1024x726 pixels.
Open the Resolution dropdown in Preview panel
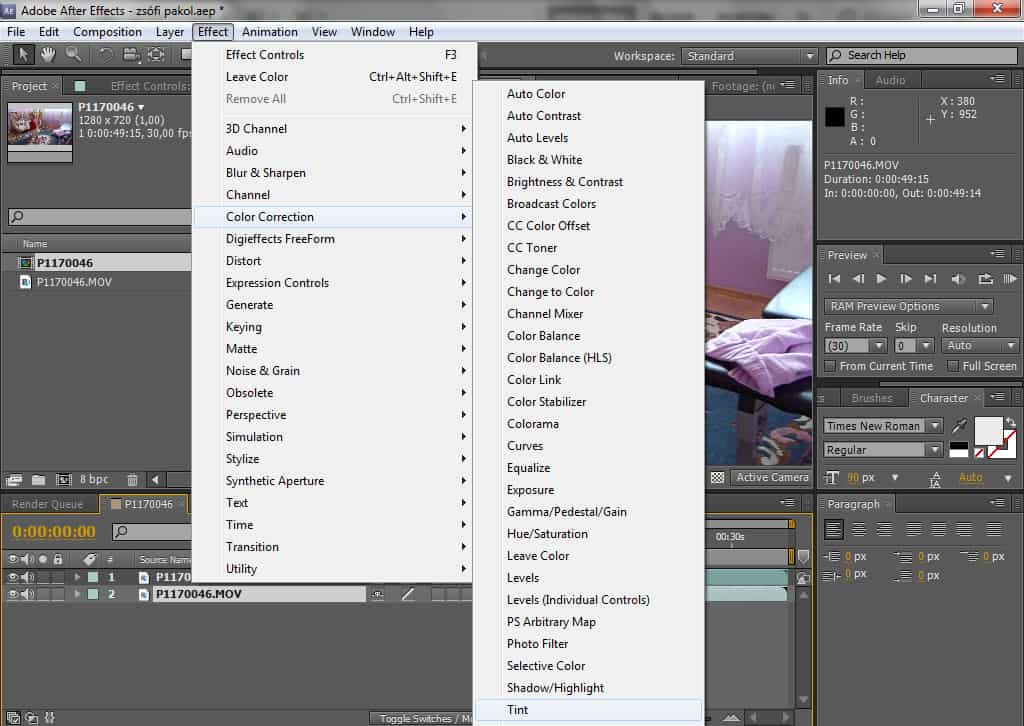(980, 345)
